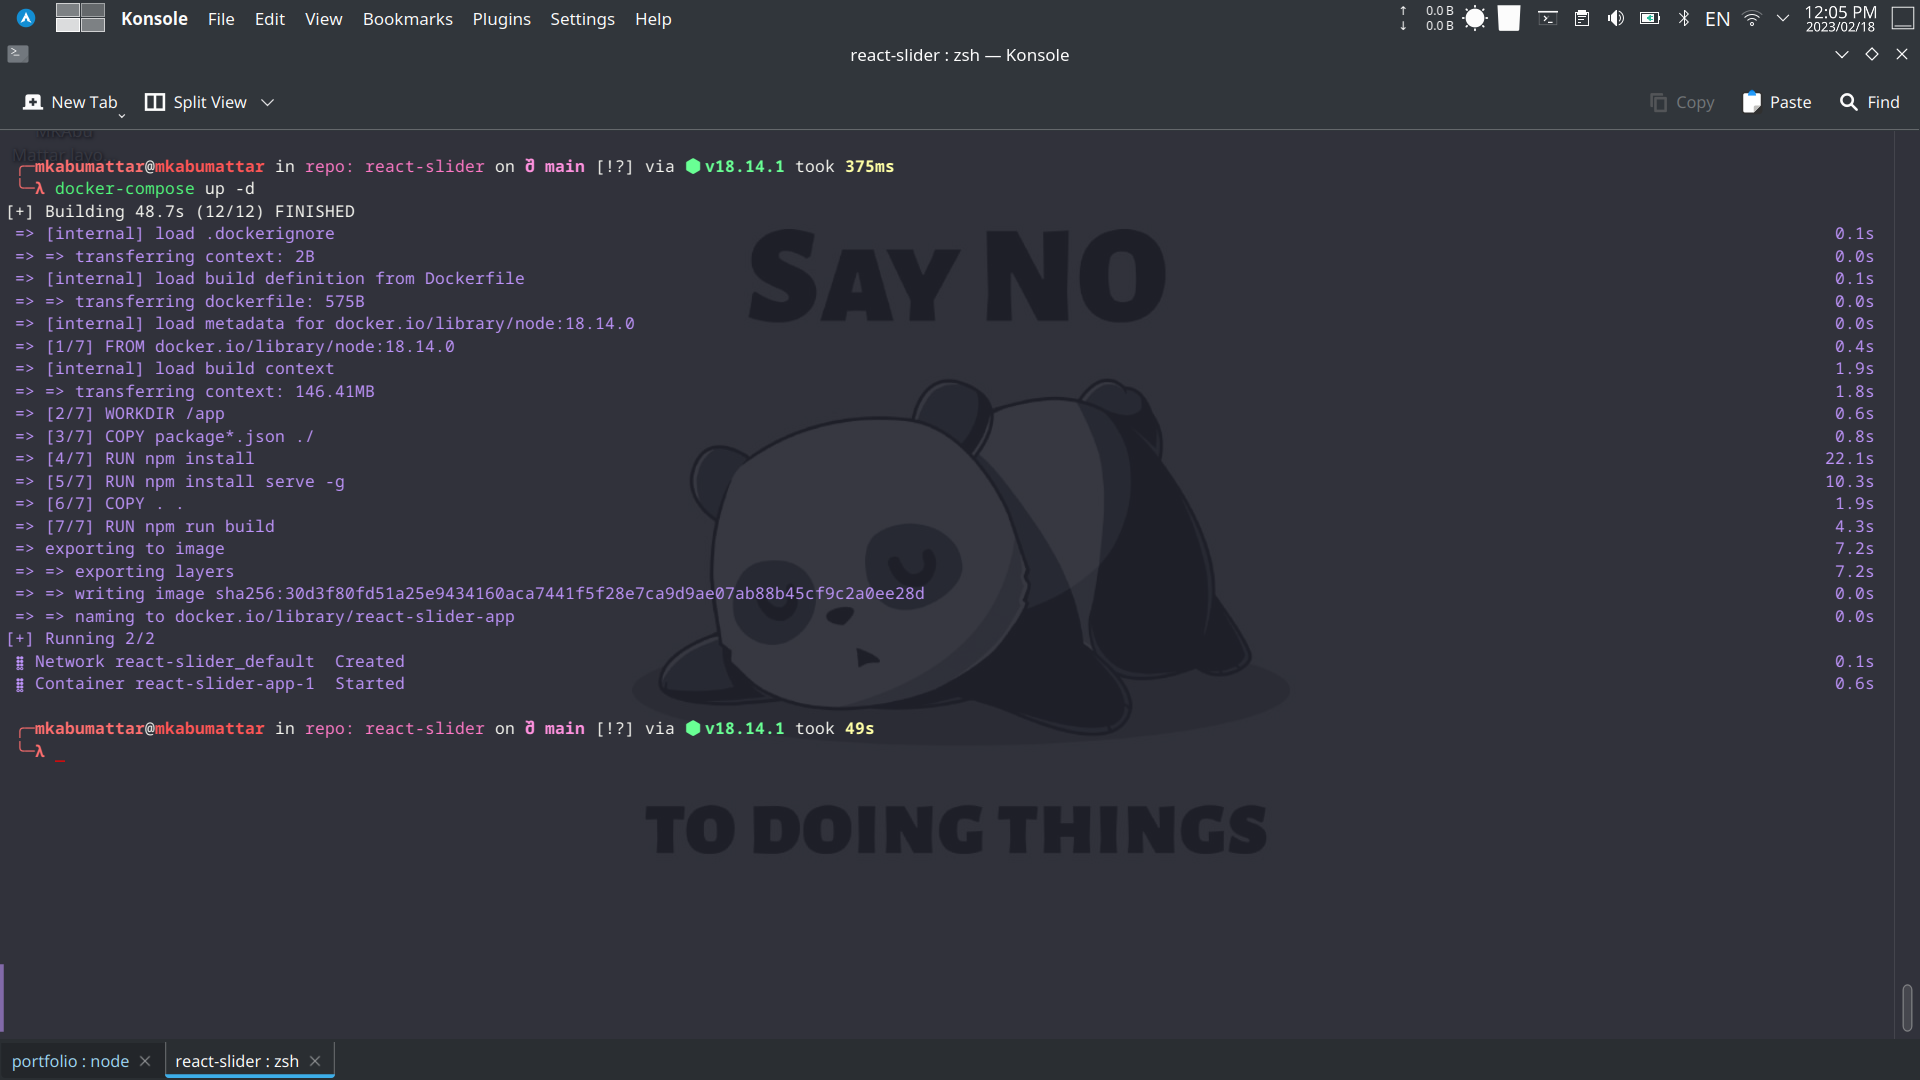Switch keyboard layout by clicking EN indicator
The width and height of the screenshot is (1920, 1080).
(1718, 17)
